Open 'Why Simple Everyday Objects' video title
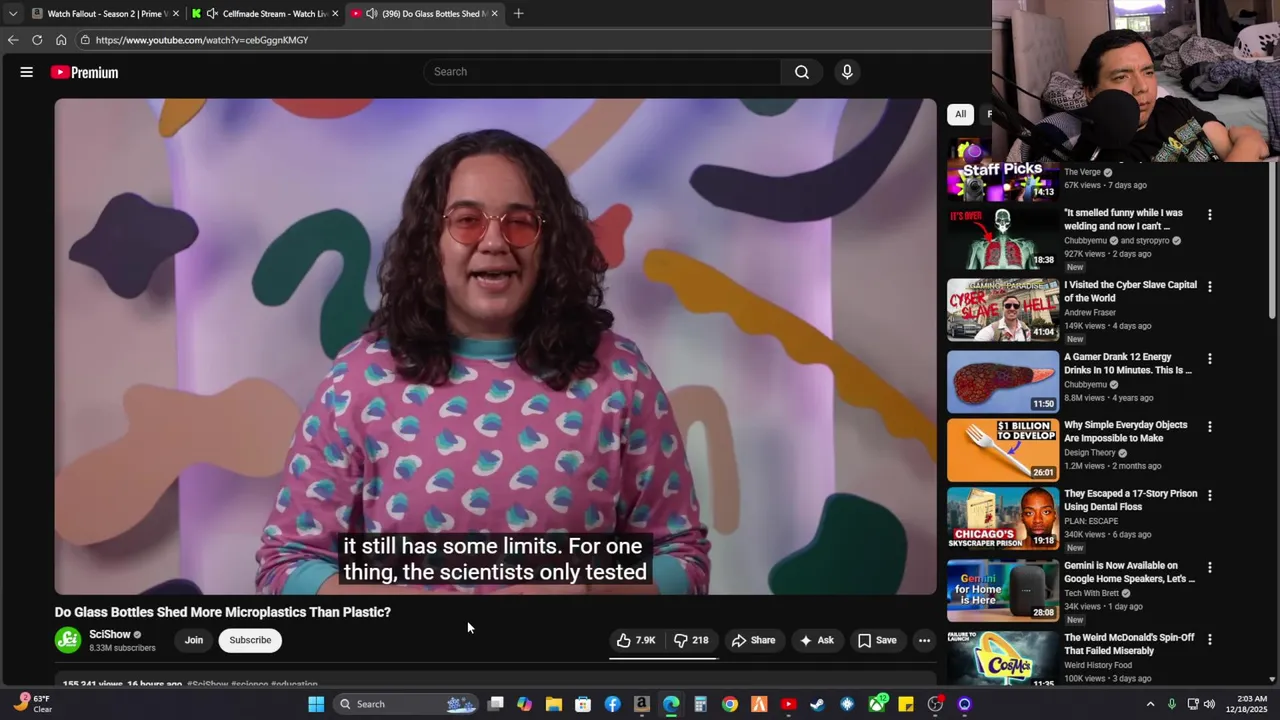The image size is (1280, 720). point(1126,431)
